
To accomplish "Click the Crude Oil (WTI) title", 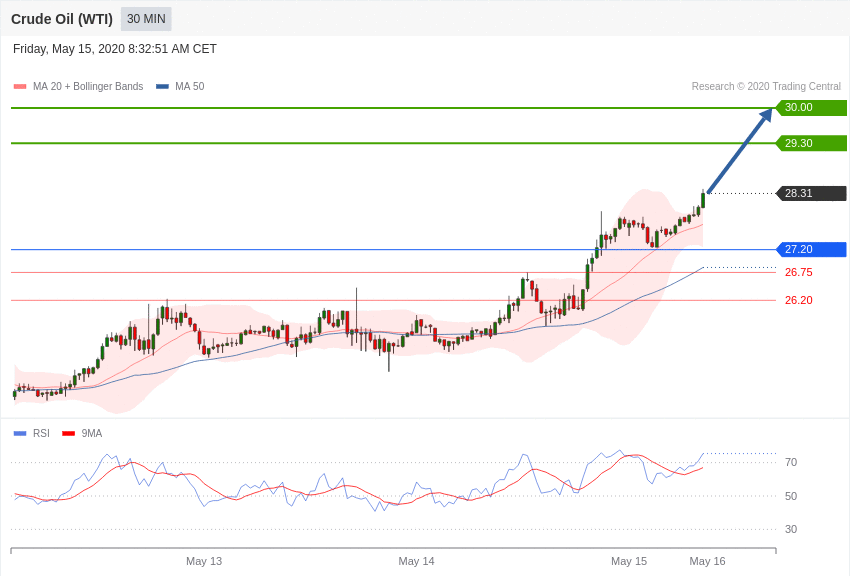I will [x=62, y=19].
